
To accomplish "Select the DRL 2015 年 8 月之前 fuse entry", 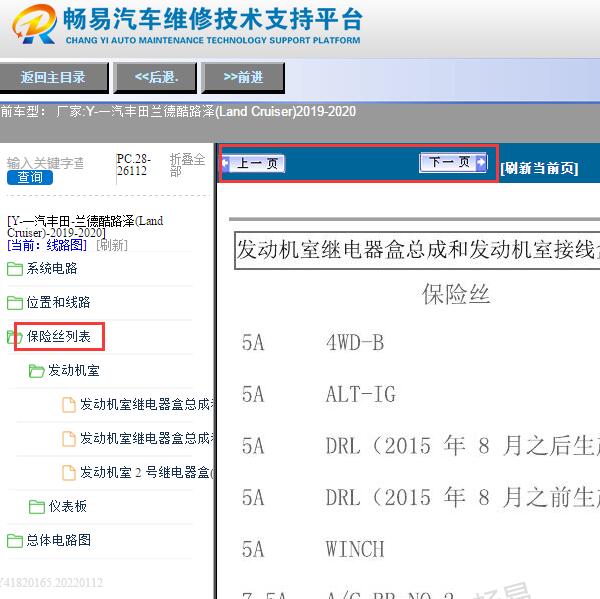I will (x=463, y=498).
